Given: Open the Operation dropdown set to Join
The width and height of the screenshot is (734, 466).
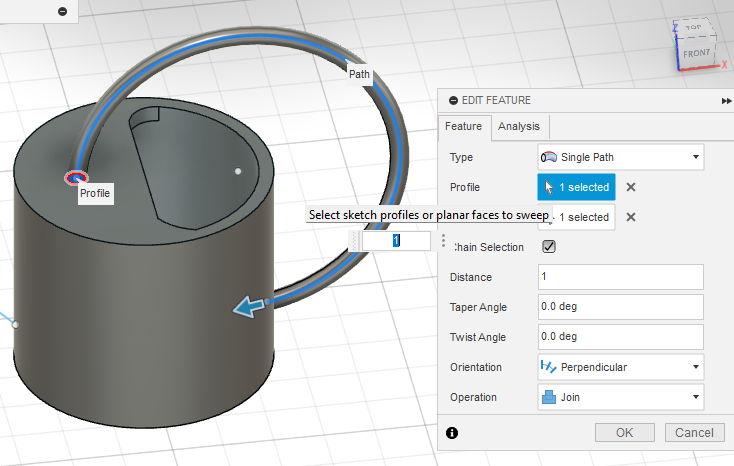Looking at the screenshot, I should coord(620,397).
